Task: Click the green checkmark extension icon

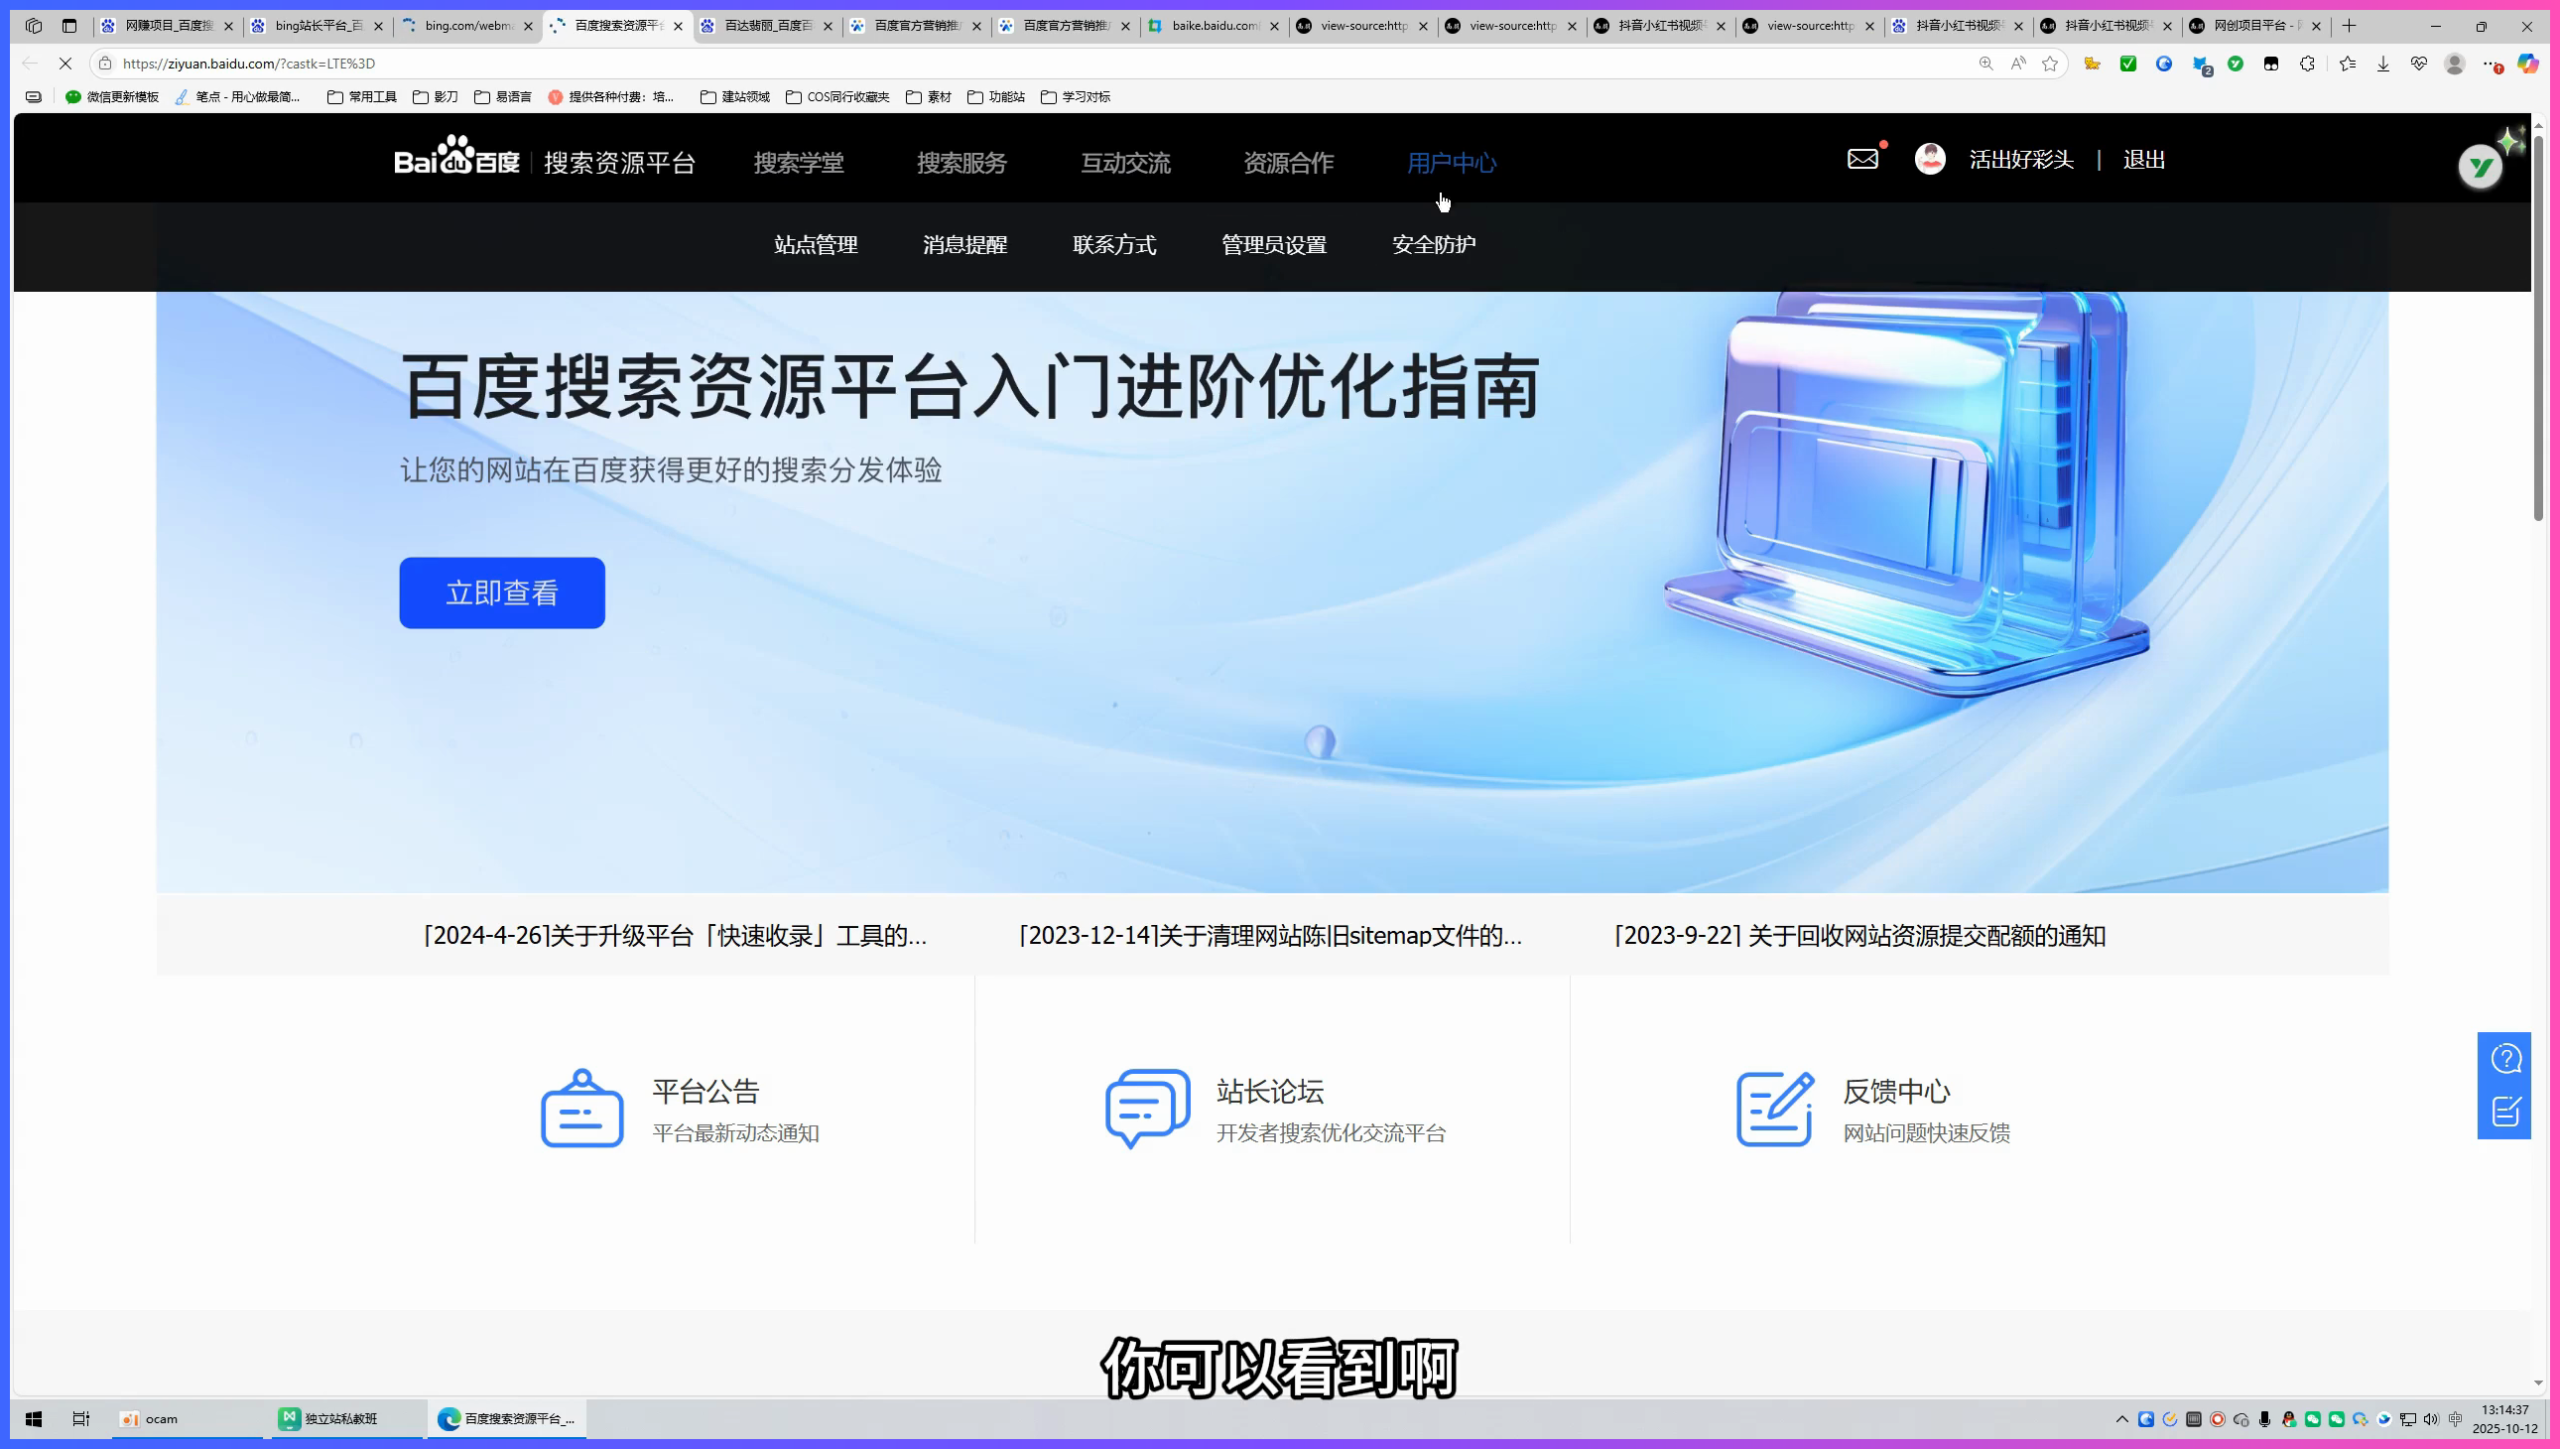Action: click(x=2128, y=63)
